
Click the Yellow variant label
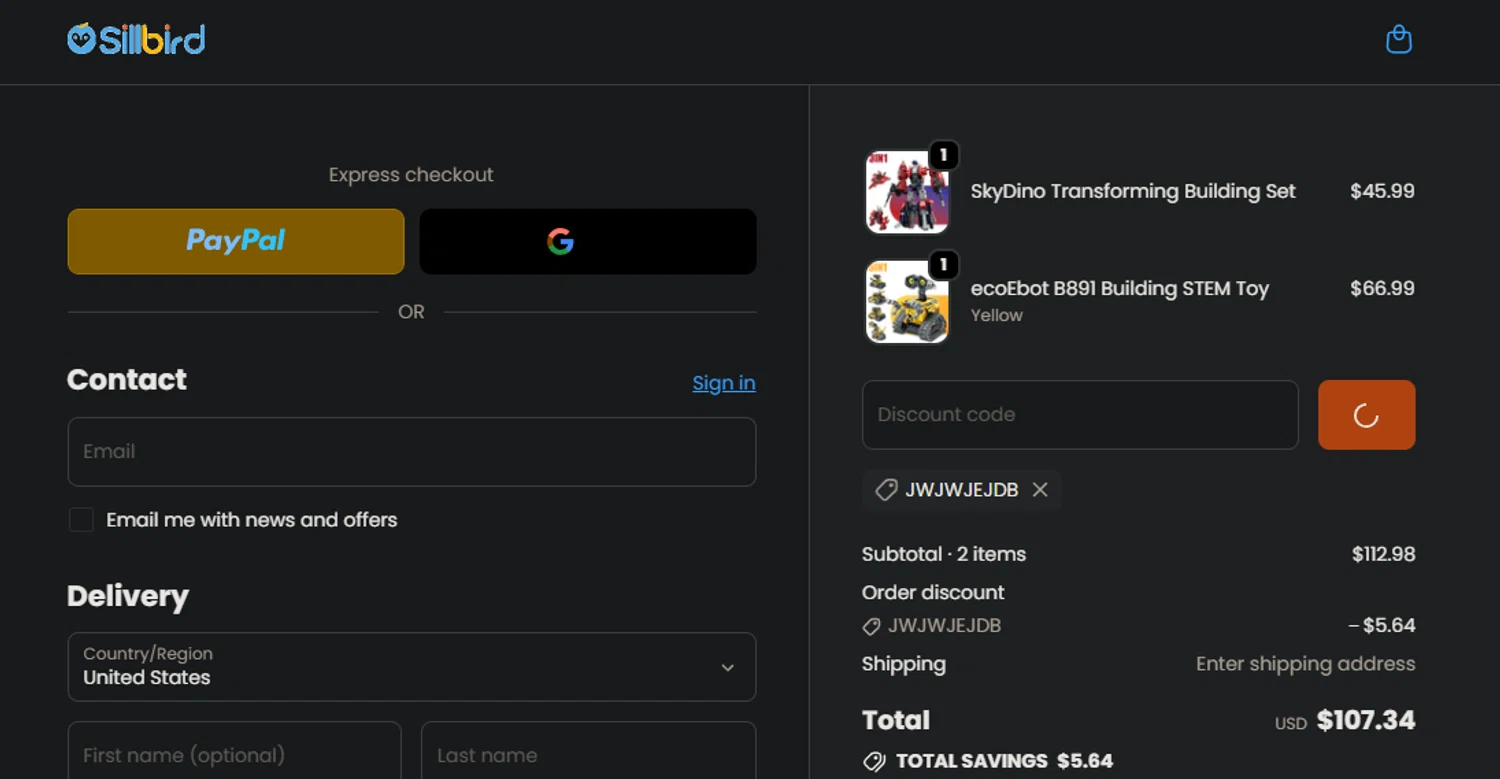click(x=996, y=315)
